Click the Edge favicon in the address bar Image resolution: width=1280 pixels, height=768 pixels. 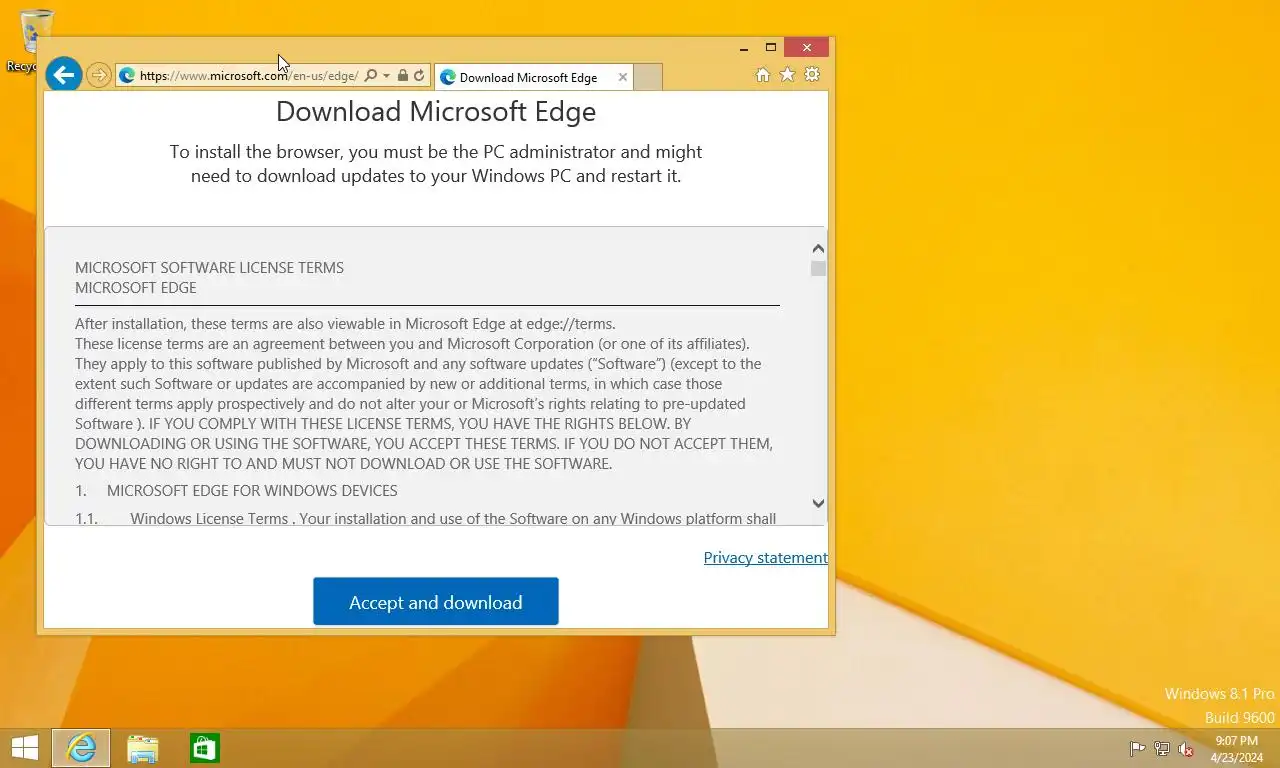[x=127, y=76]
